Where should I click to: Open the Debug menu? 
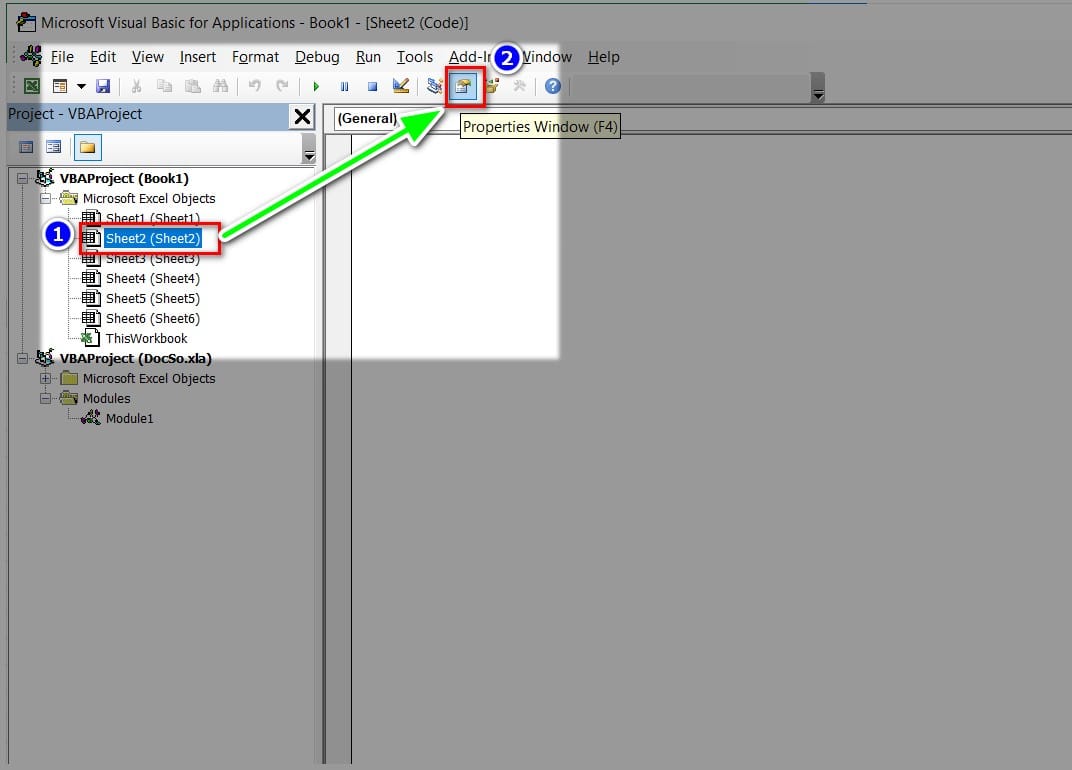[x=317, y=57]
